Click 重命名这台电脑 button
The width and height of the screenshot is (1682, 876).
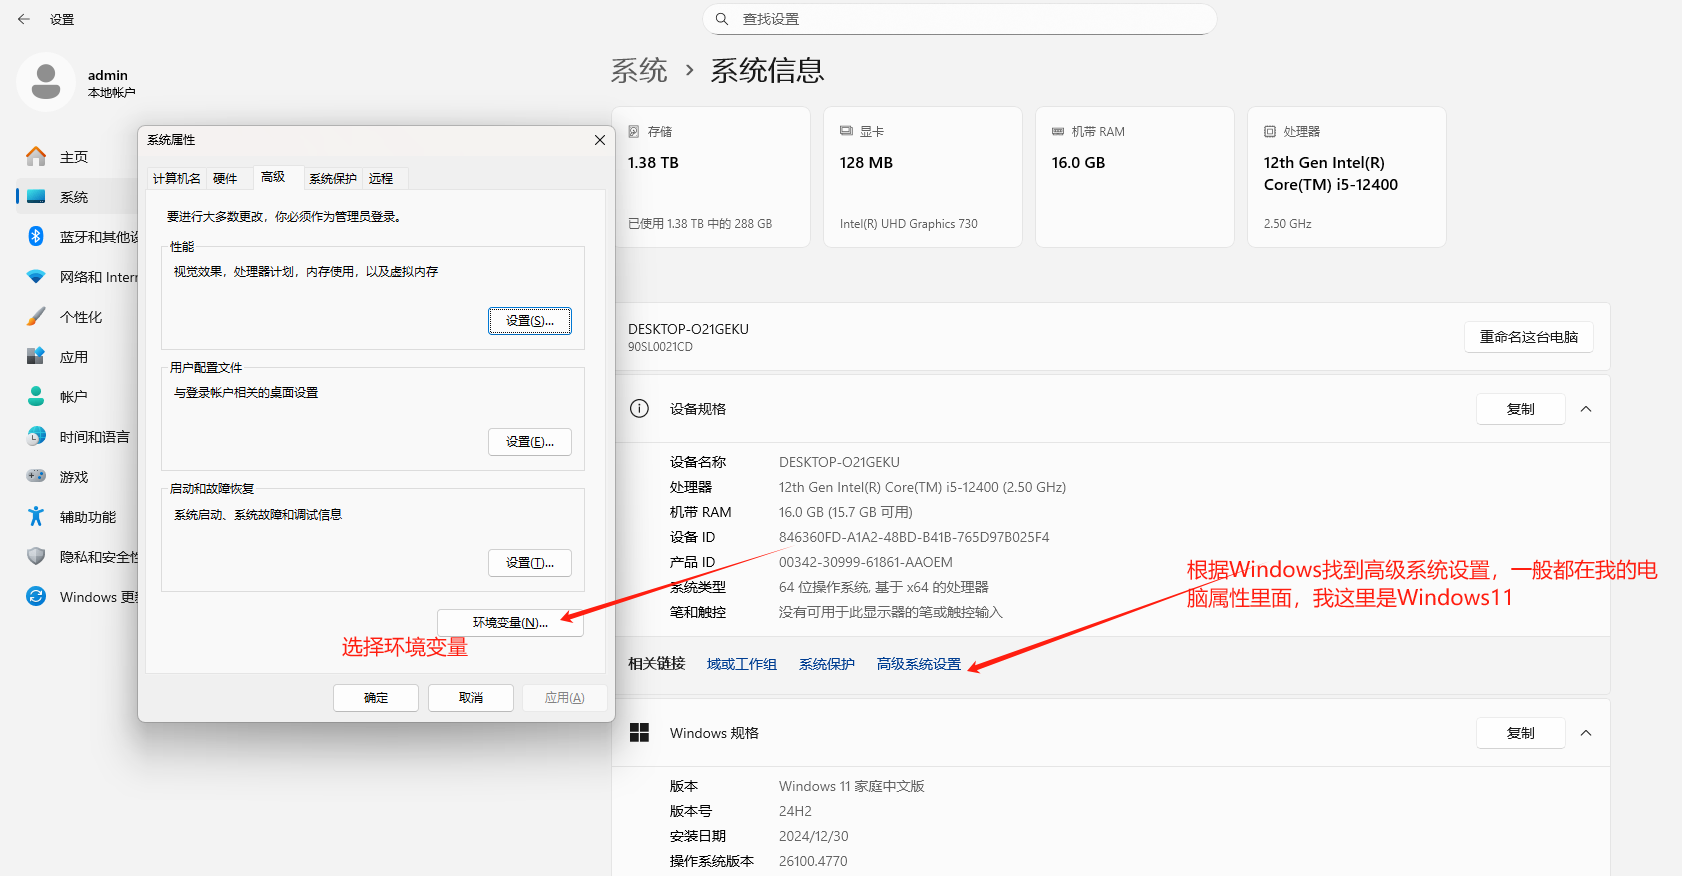(x=1529, y=337)
